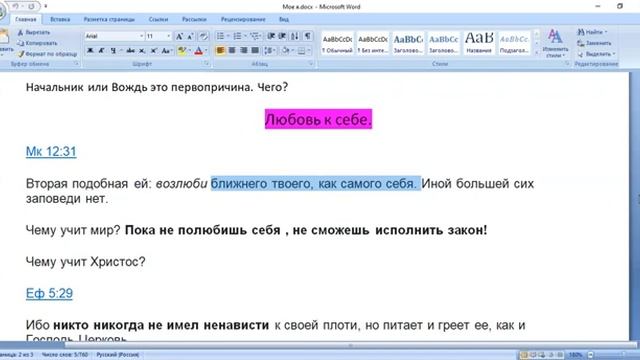
Task: Open the Ссылки ribbon tab
Action: (x=158, y=19)
